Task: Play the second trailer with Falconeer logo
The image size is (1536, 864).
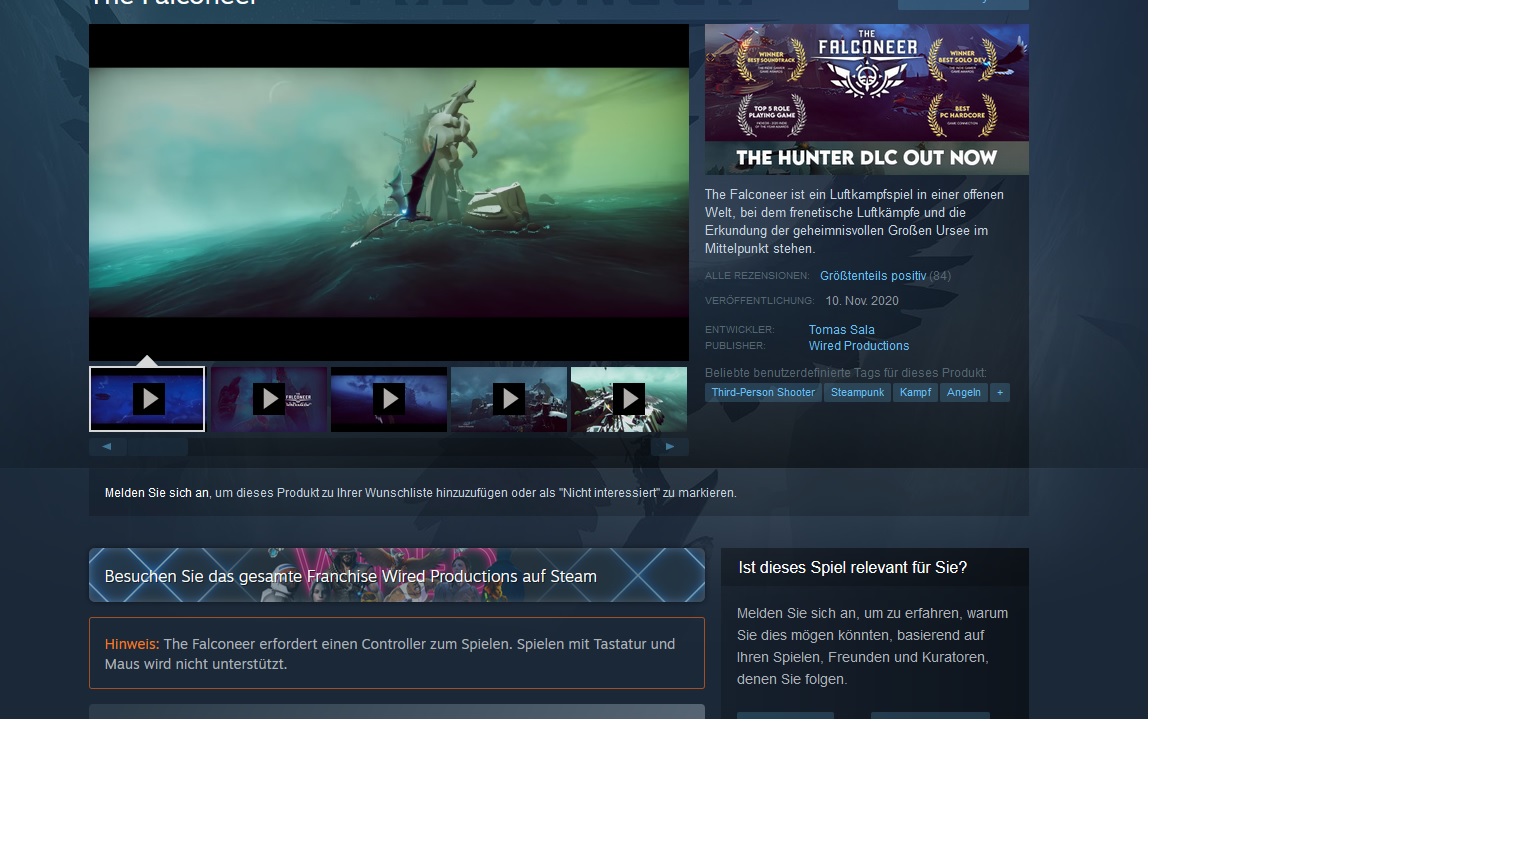Action: click(x=269, y=399)
